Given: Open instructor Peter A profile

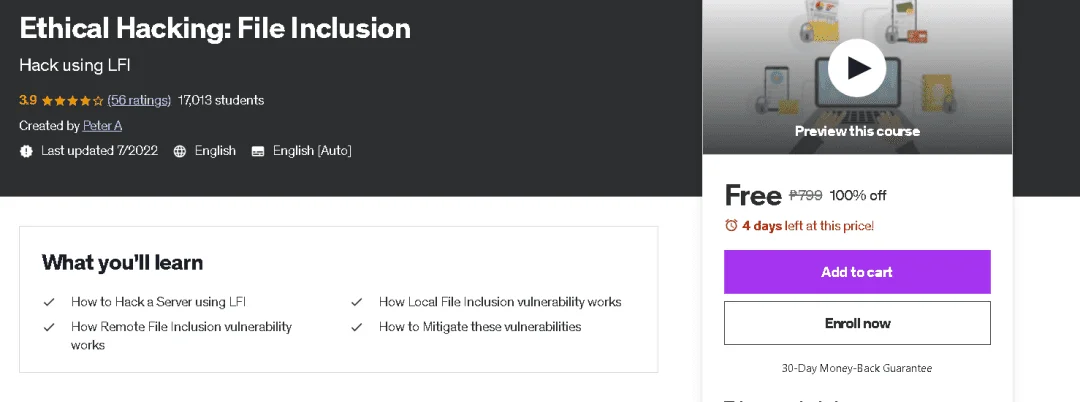Looking at the screenshot, I should [102, 125].
